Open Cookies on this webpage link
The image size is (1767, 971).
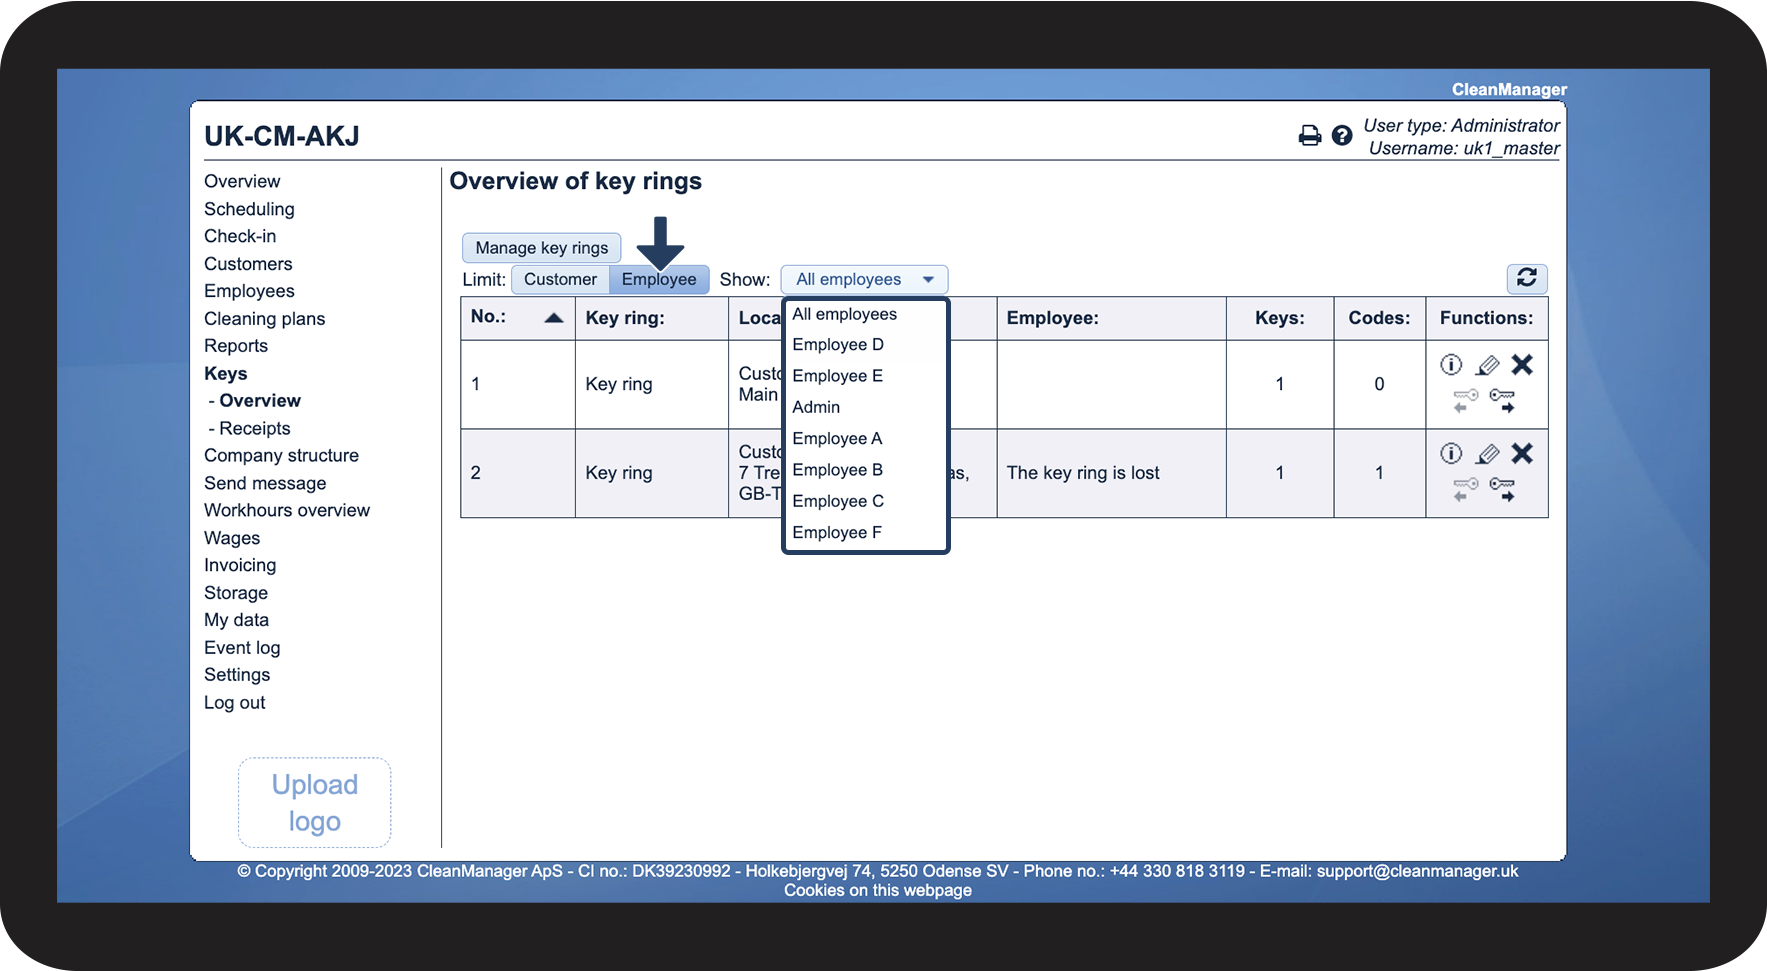(x=877, y=891)
